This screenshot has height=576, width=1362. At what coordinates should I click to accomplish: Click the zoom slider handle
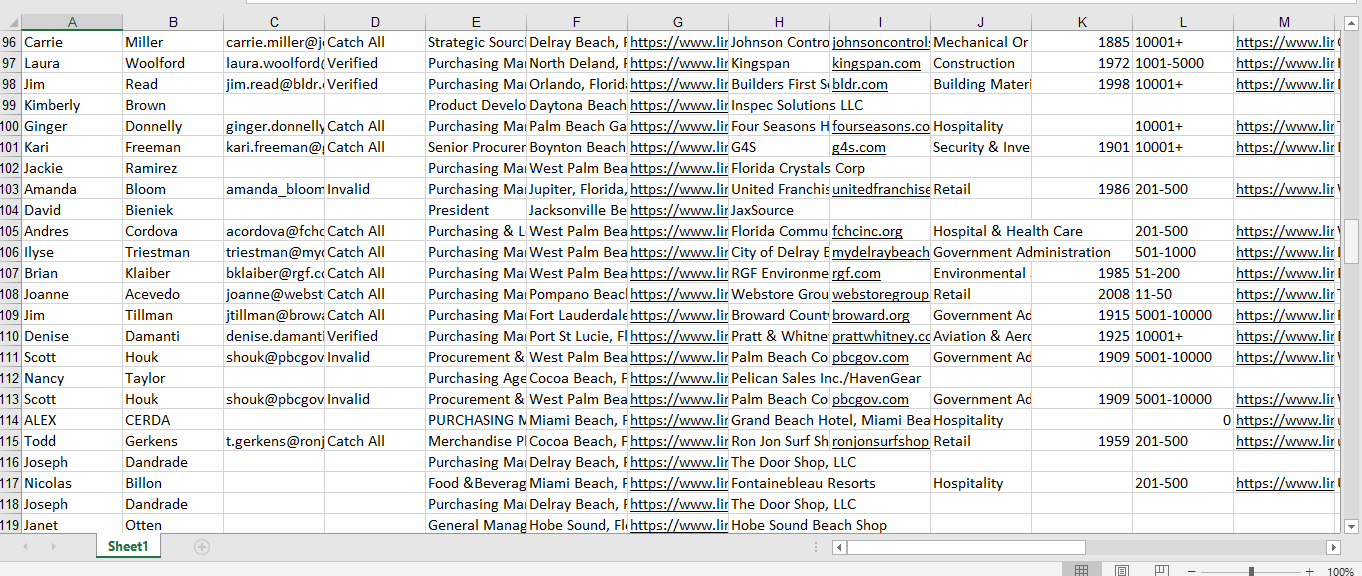1251,569
